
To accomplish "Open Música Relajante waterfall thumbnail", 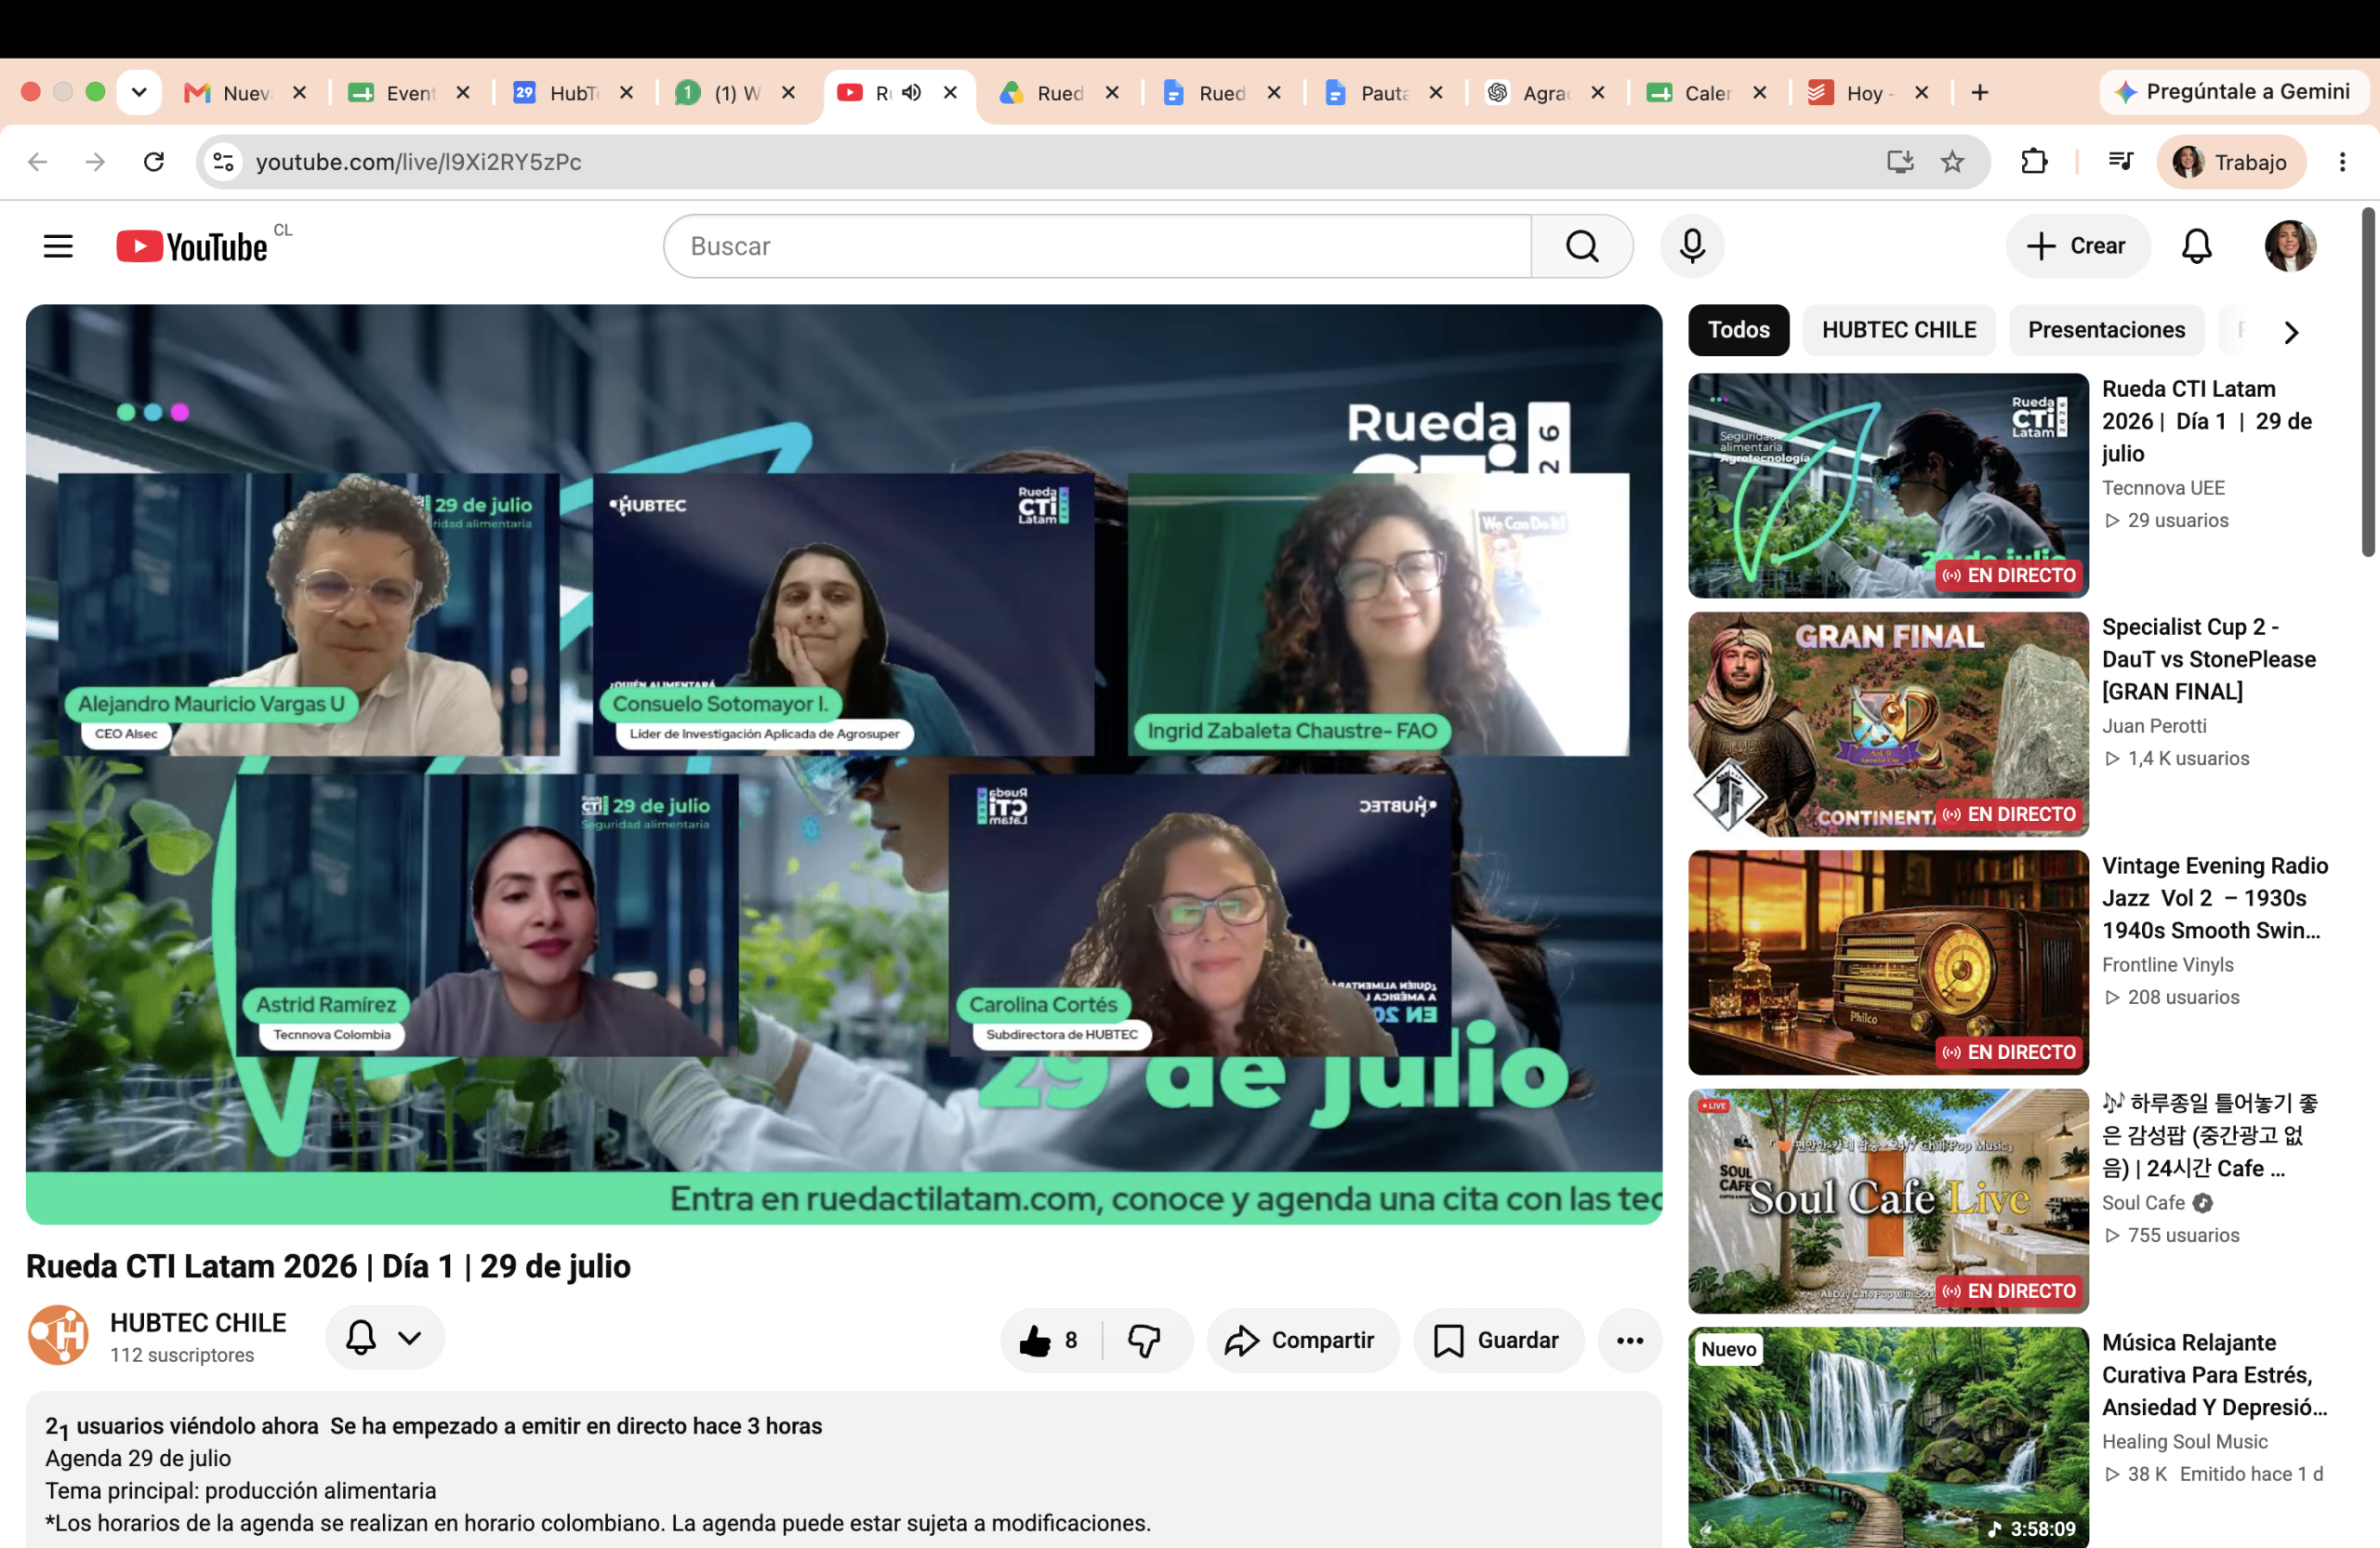I will click(x=1888, y=1437).
